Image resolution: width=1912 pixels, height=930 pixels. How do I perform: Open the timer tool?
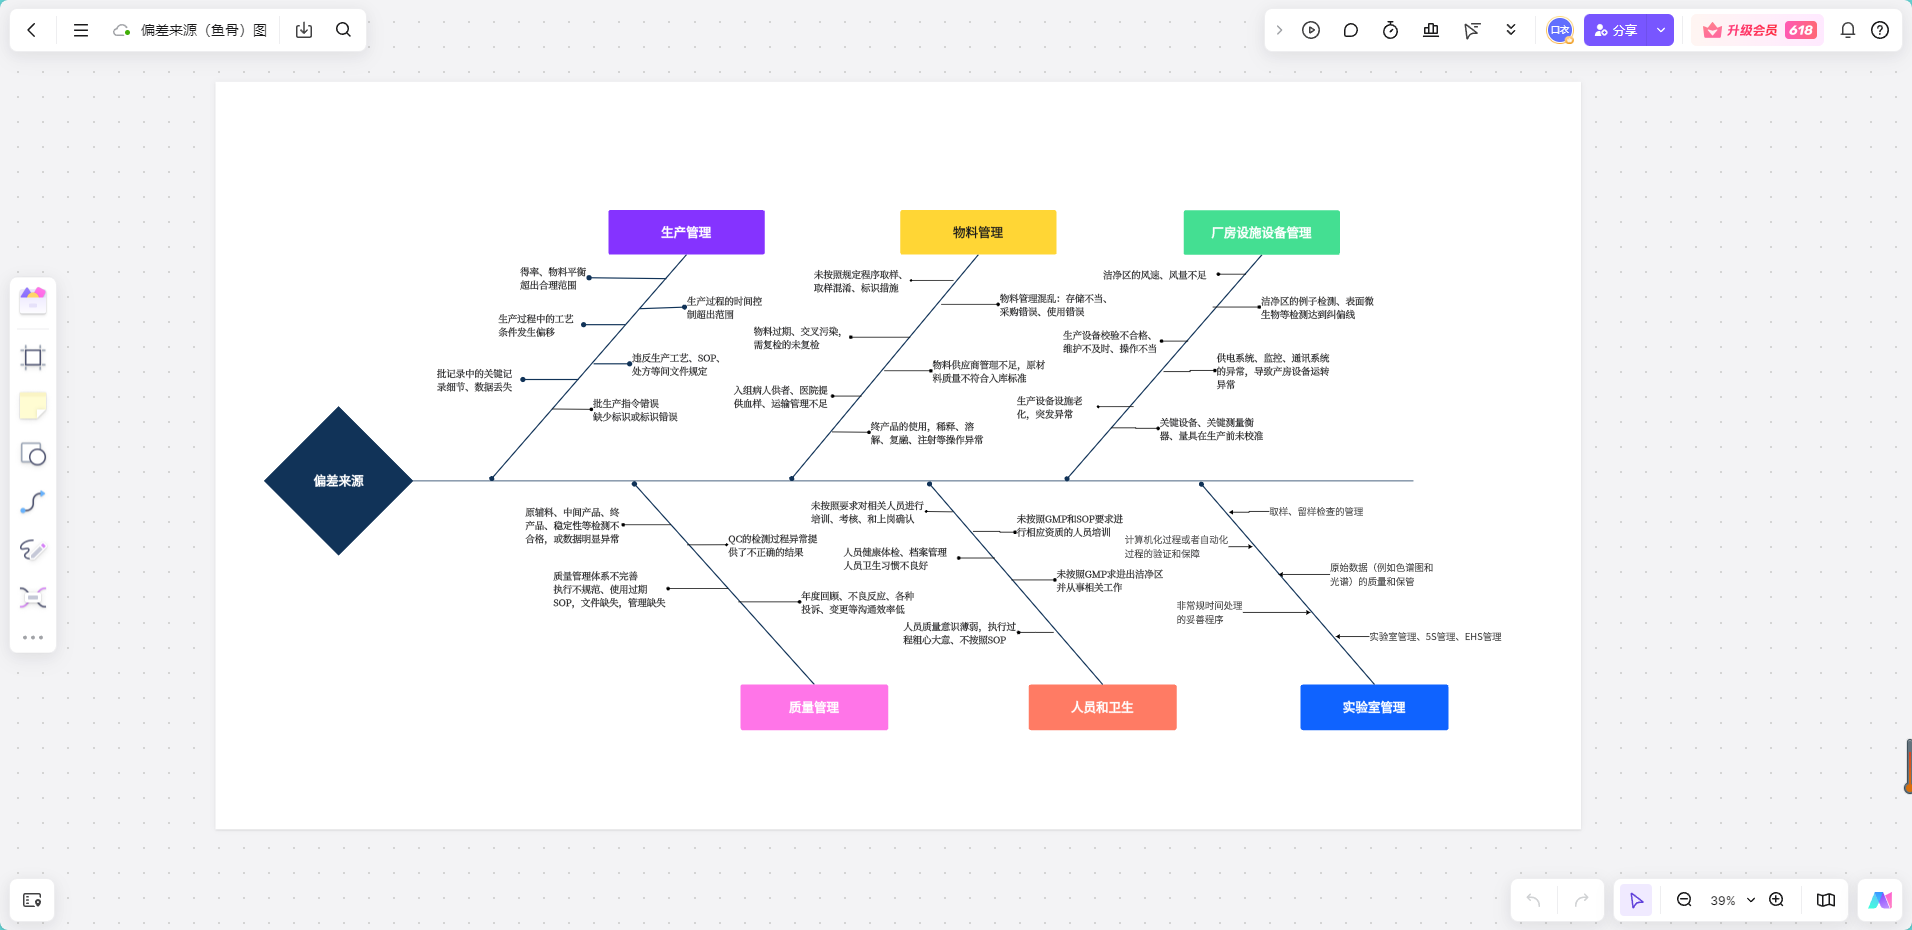coord(1390,30)
